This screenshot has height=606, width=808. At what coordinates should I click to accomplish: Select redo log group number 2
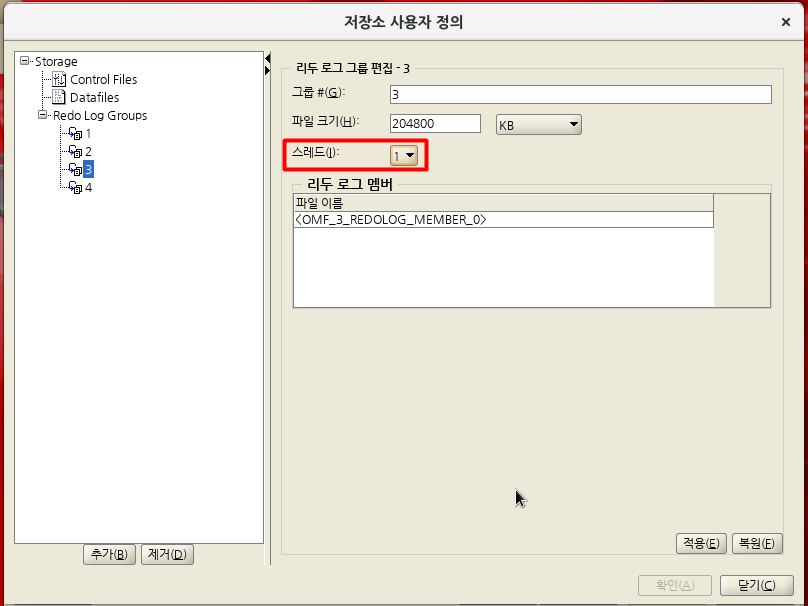click(89, 152)
